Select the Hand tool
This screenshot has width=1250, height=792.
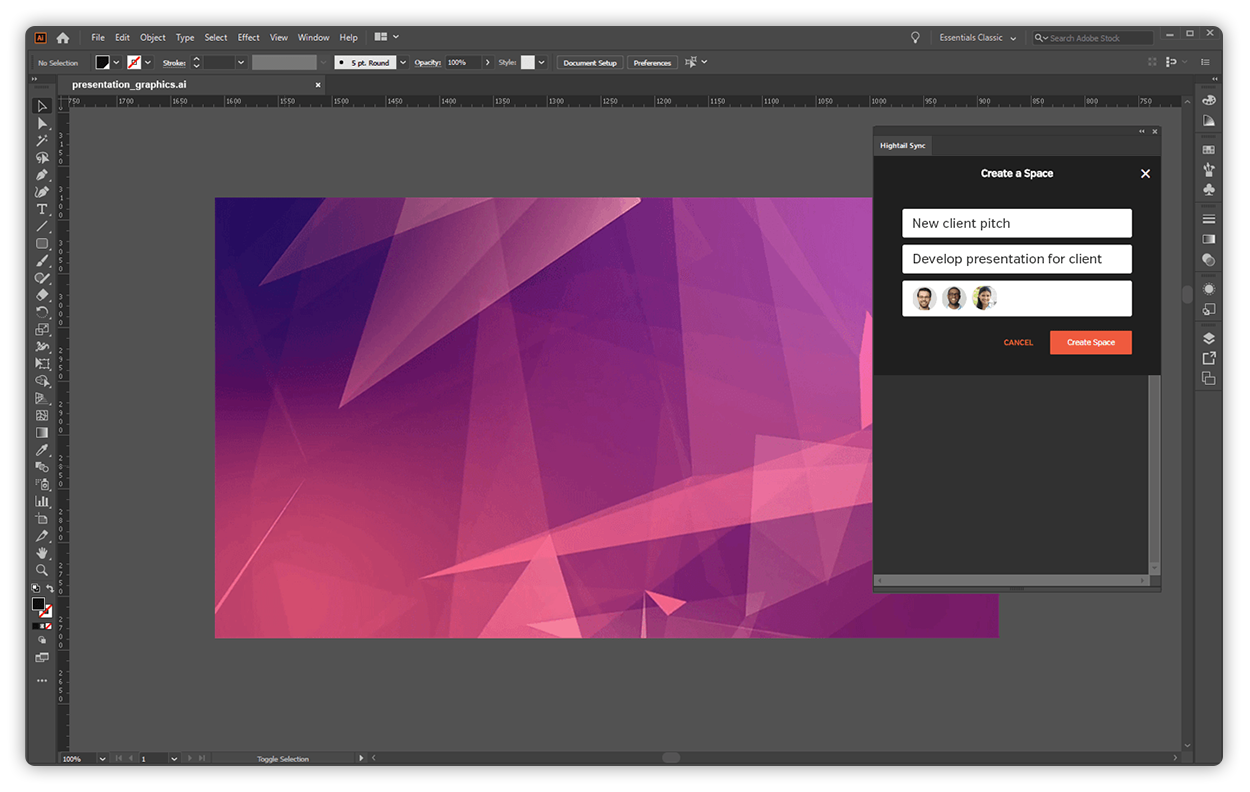(42, 553)
